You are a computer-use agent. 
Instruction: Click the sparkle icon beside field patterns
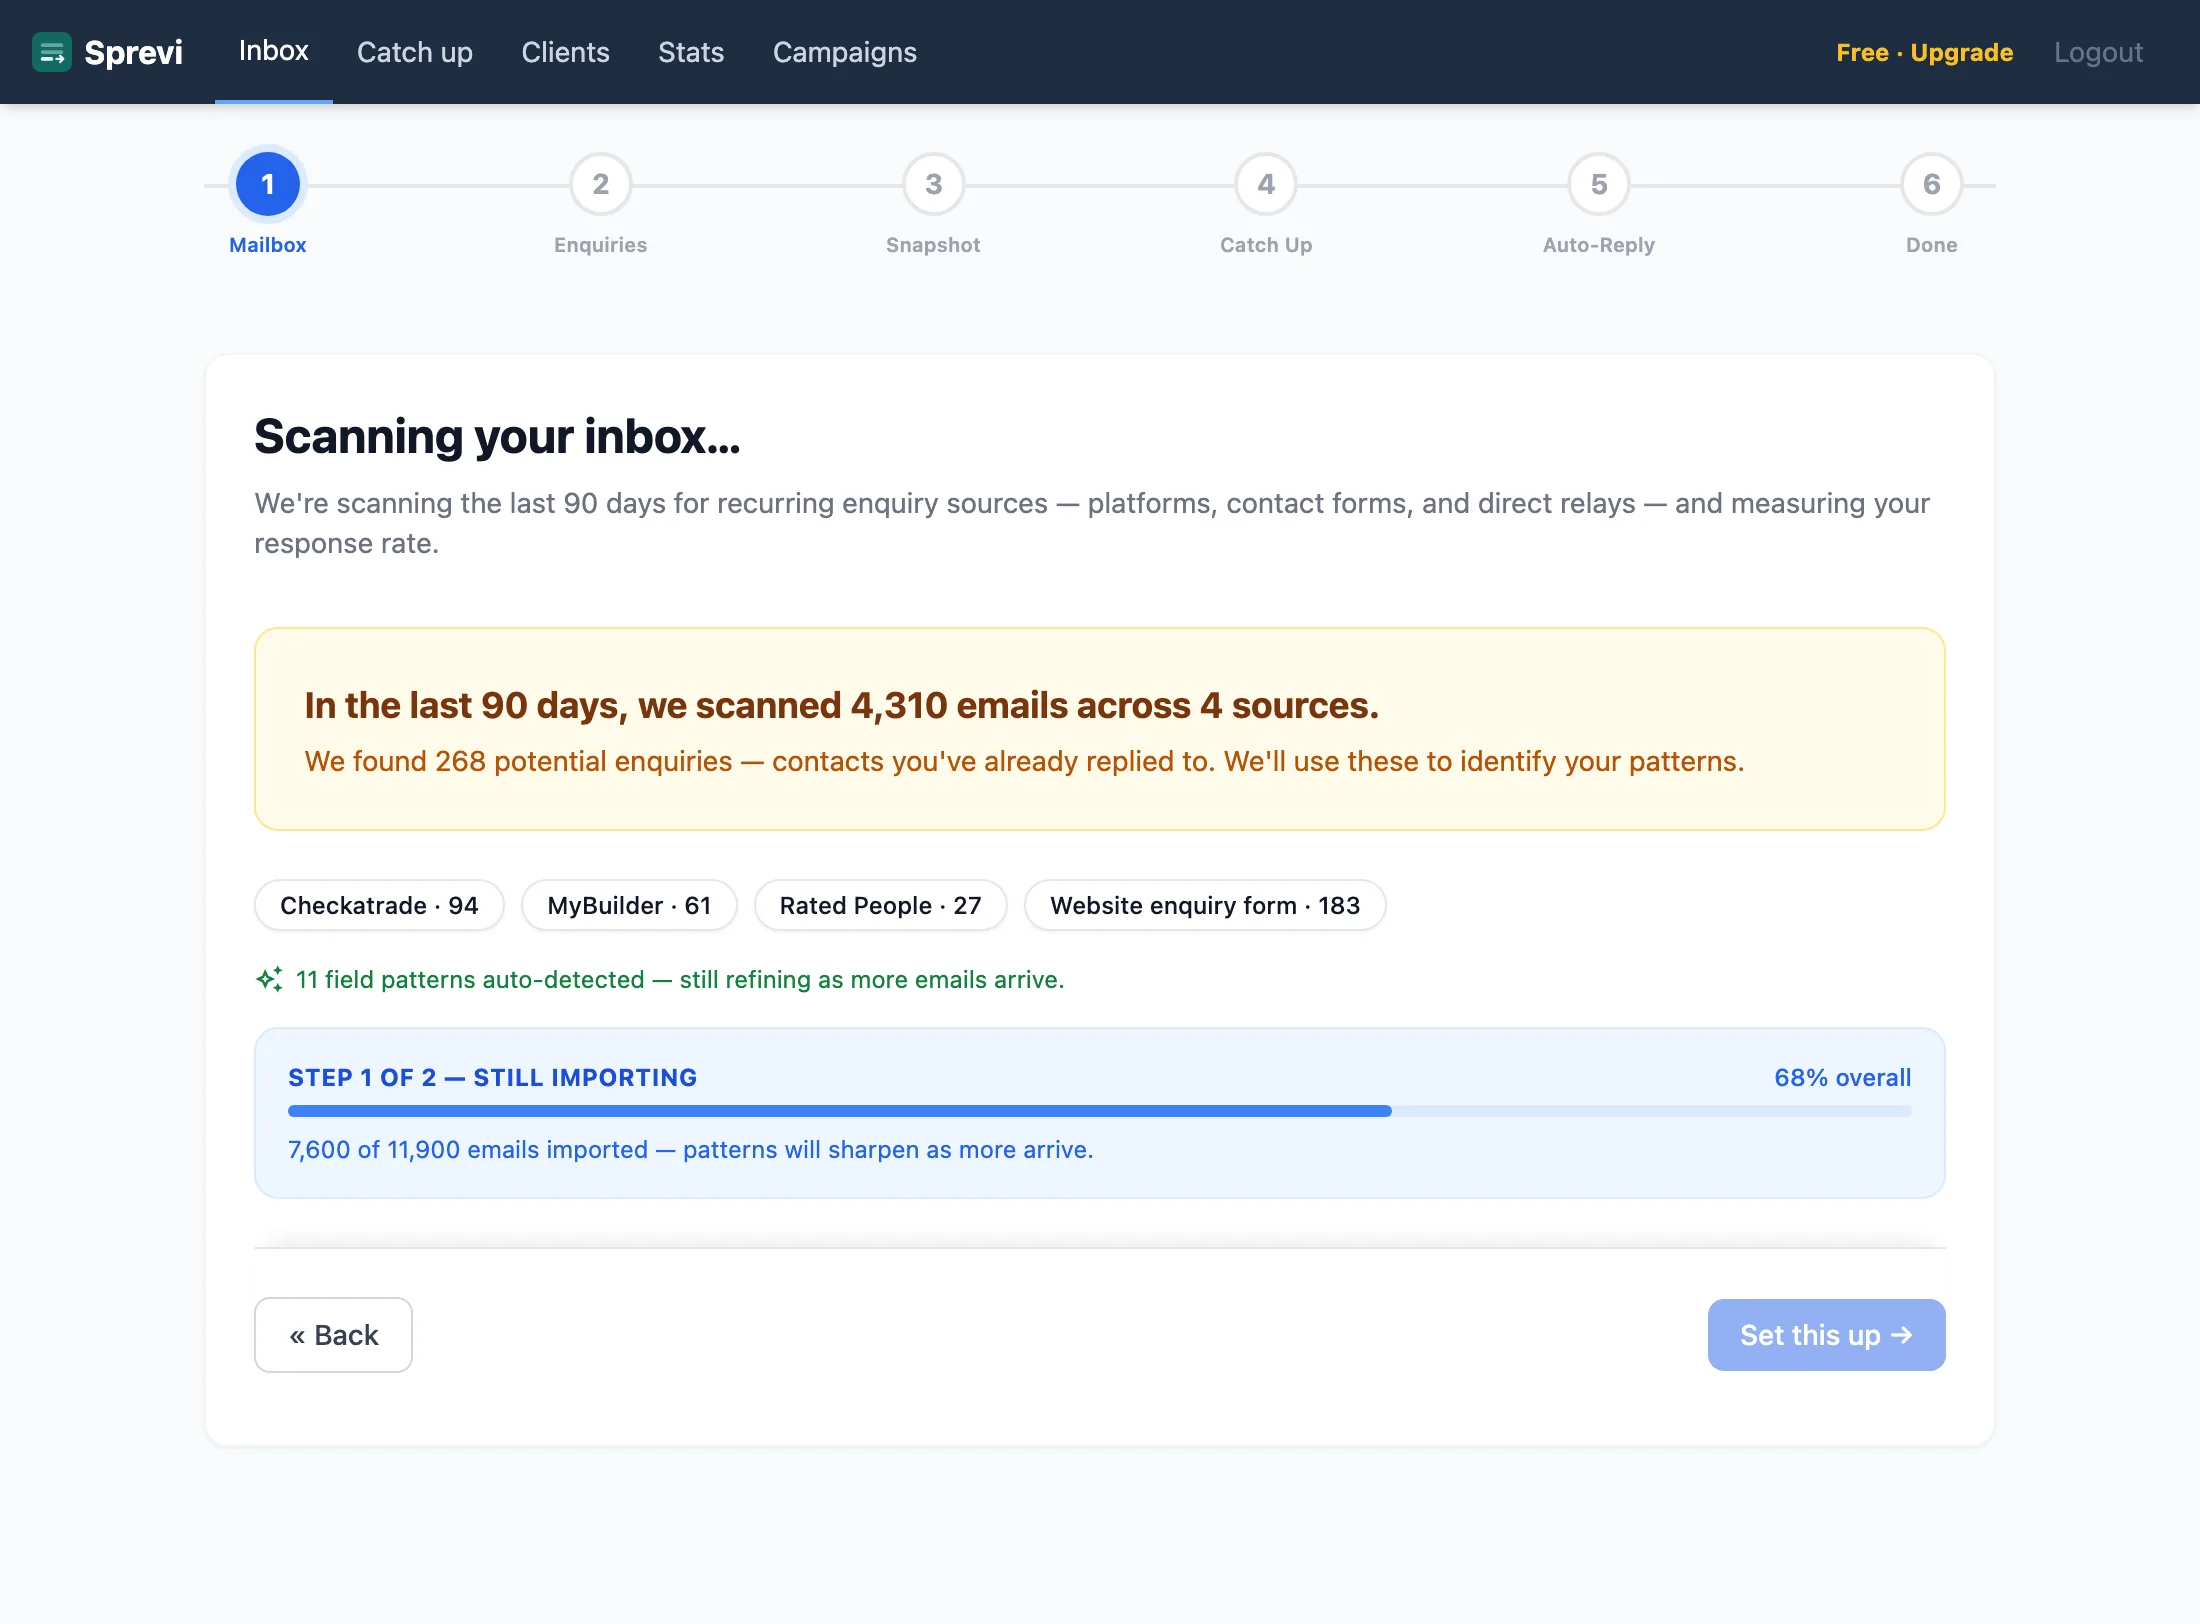click(x=269, y=979)
